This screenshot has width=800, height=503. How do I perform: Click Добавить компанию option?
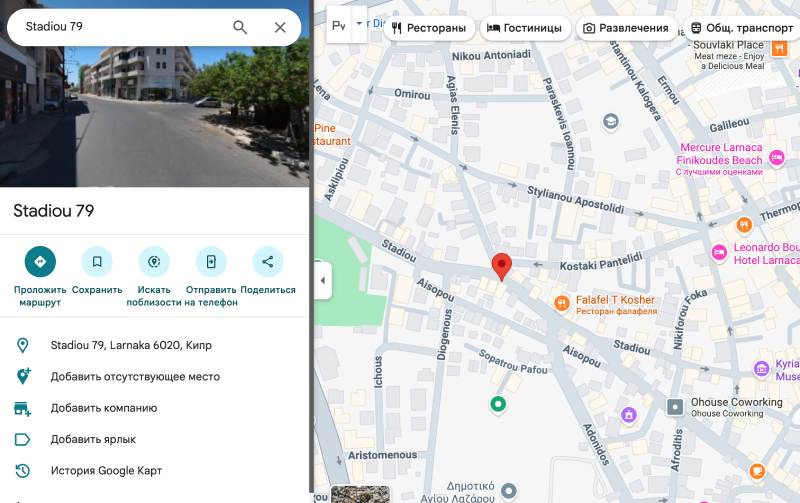click(x=103, y=408)
